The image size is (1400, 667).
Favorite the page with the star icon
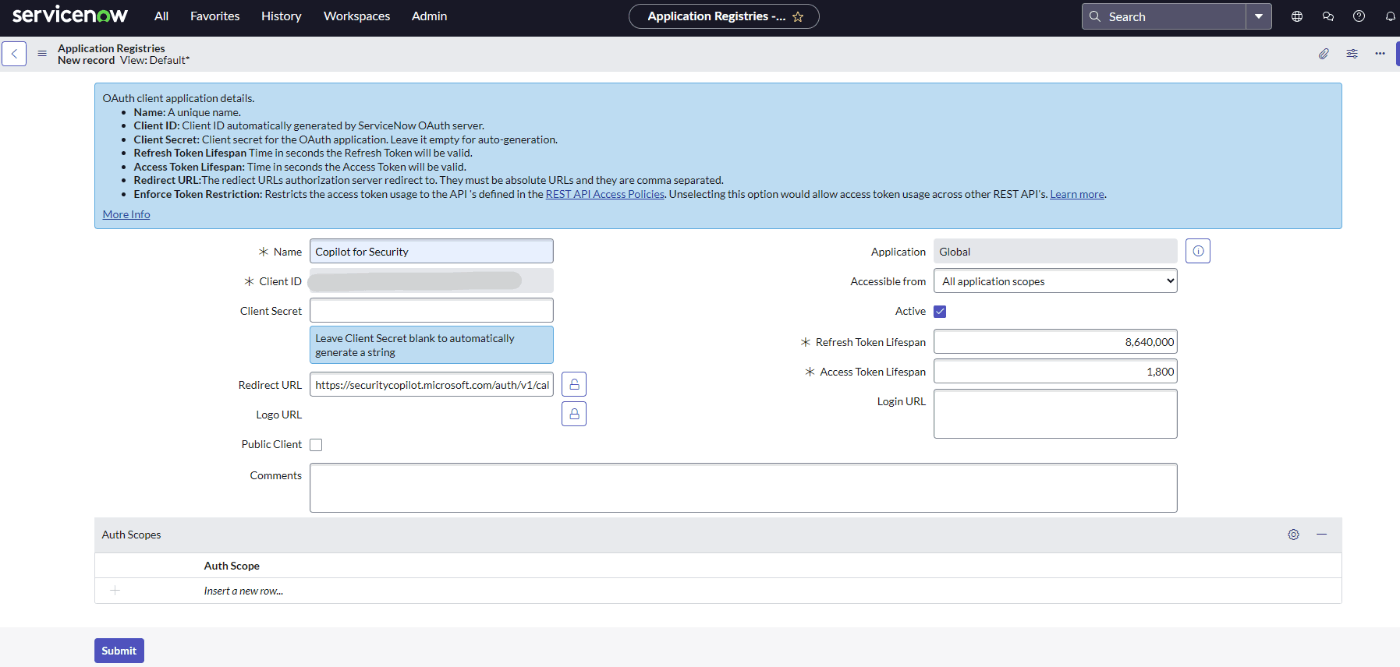click(797, 17)
